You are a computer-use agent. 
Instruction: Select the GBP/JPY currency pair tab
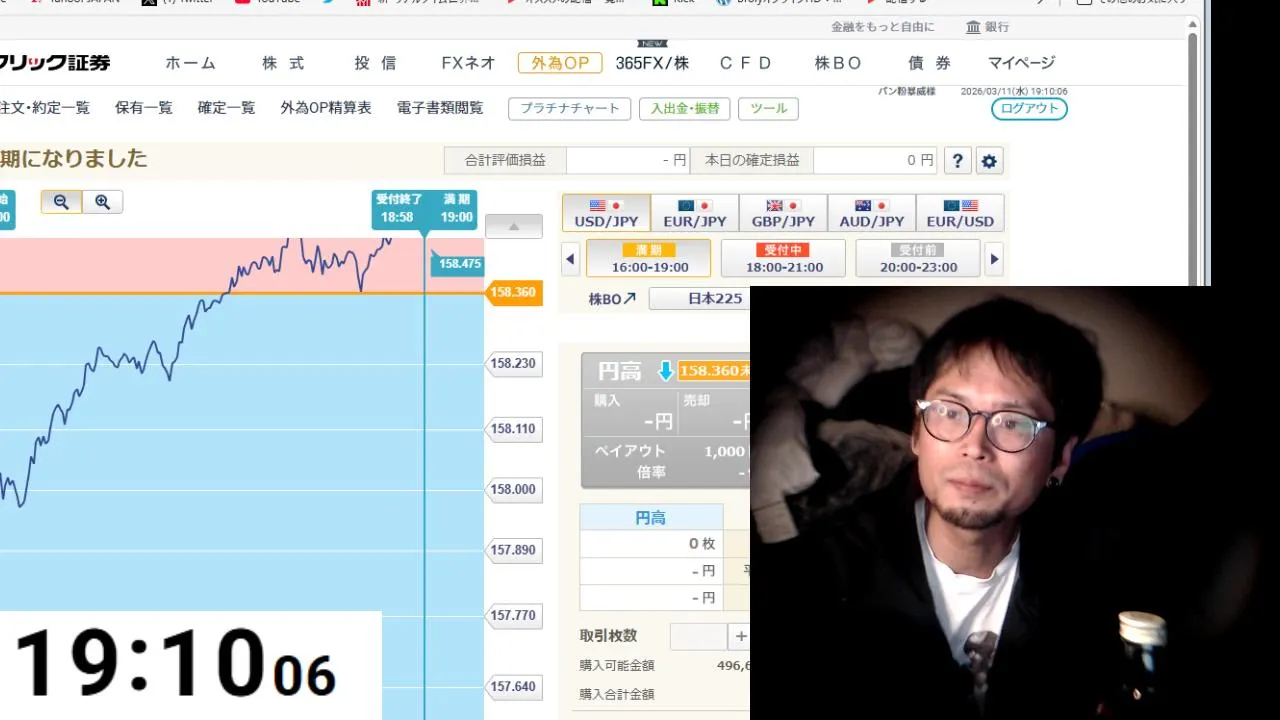coord(783,213)
